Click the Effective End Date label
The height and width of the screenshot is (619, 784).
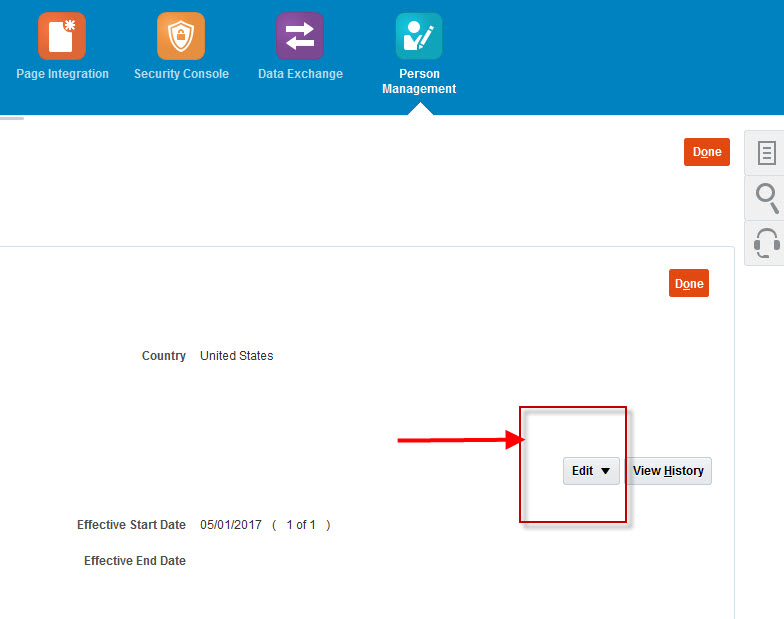click(x=134, y=561)
